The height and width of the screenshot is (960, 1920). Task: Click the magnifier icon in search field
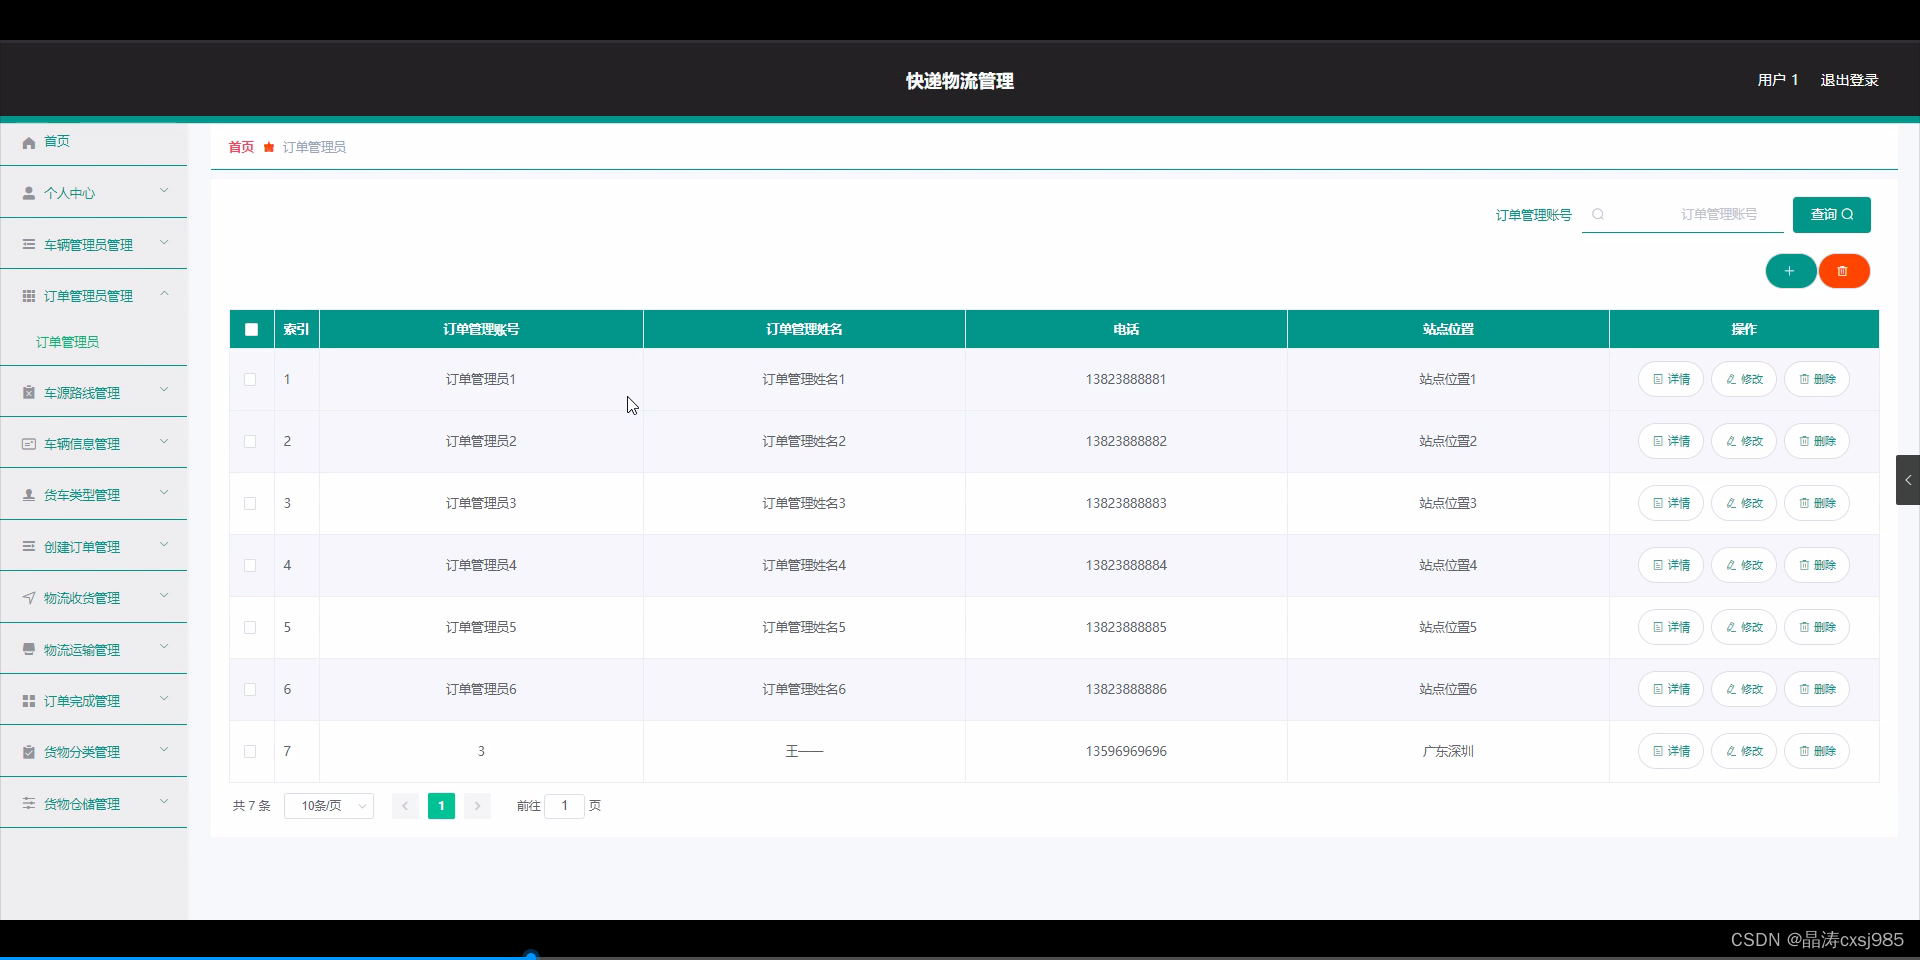click(x=1598, y=214)
